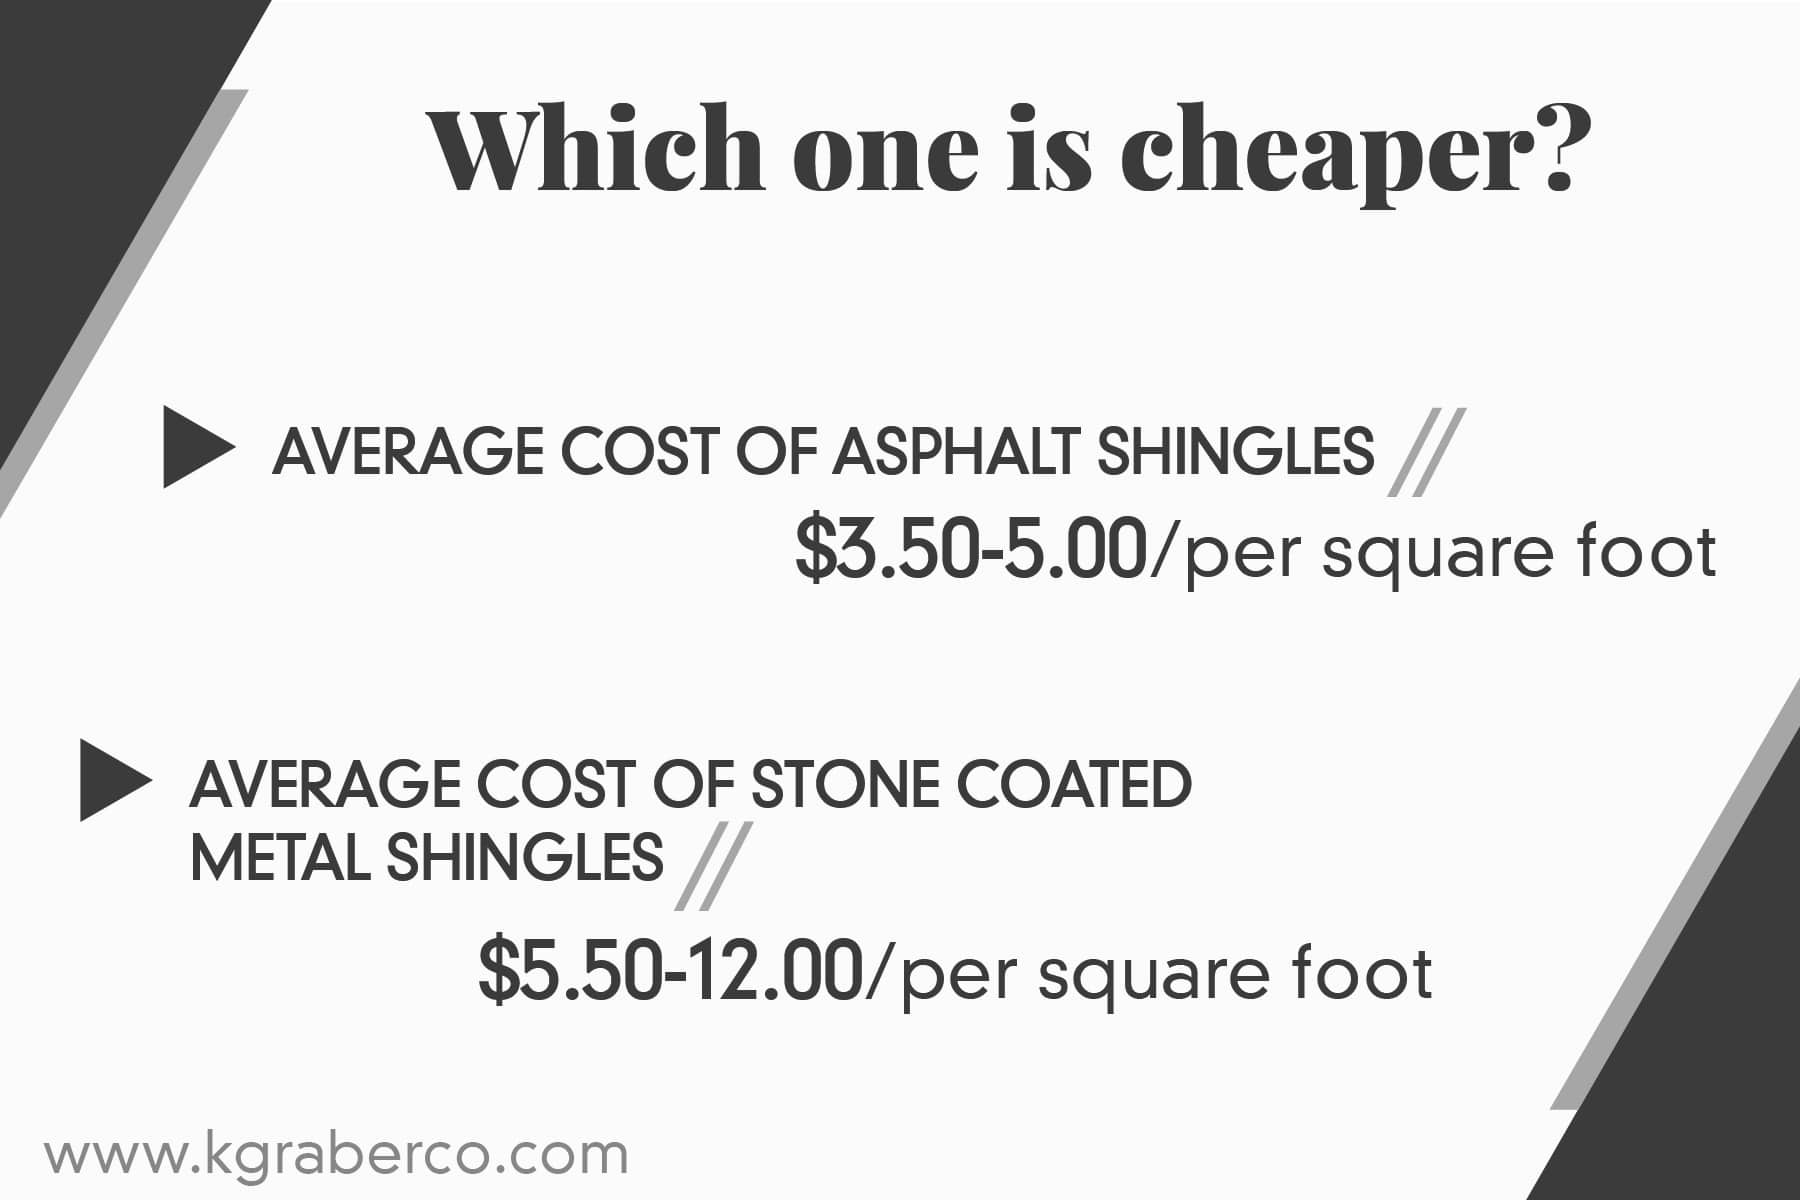Click the triangle bullet beside asphalt shingles heading
This screenshot has width=1800, height=1200.
tap(197, 448)
